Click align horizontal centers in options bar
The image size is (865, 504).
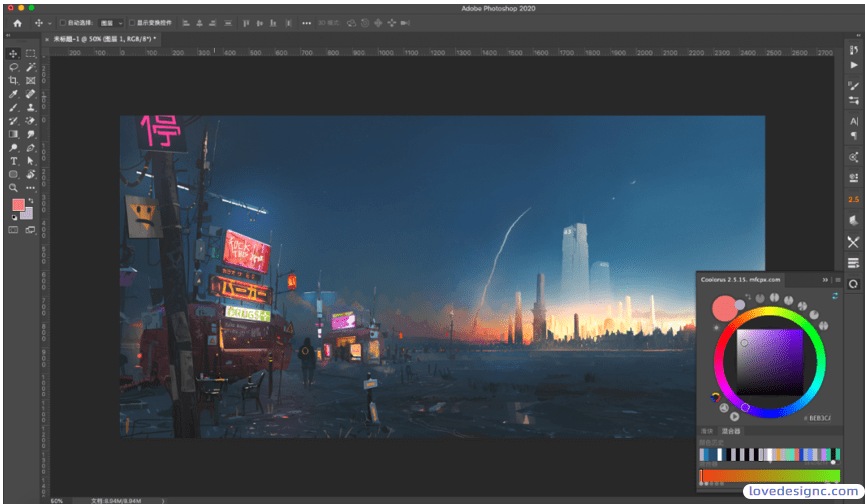point(199,23)
